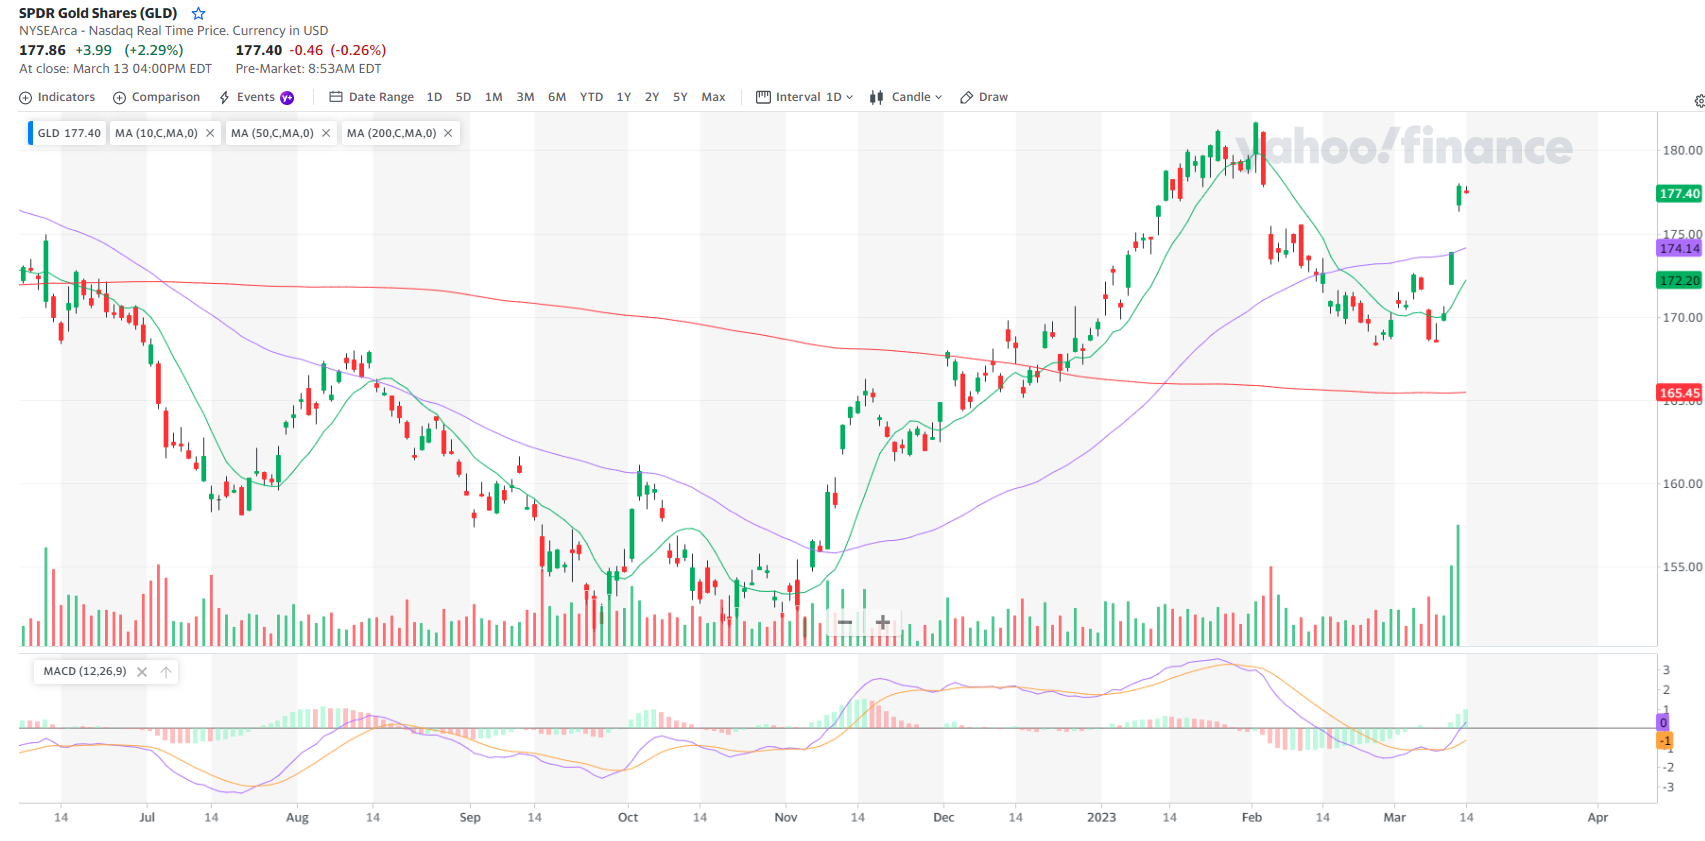
Task: Select the GLD 177.40 legend tag
Action: (x=68, y=133)
